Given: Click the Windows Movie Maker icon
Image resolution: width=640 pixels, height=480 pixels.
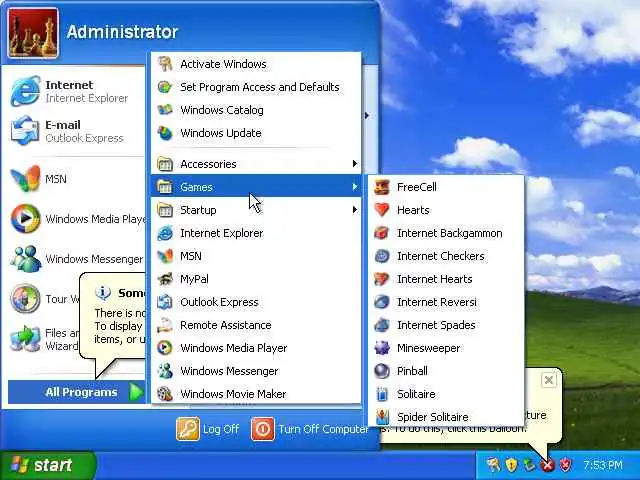Looking at the screenshot, I should pos(165,394).
